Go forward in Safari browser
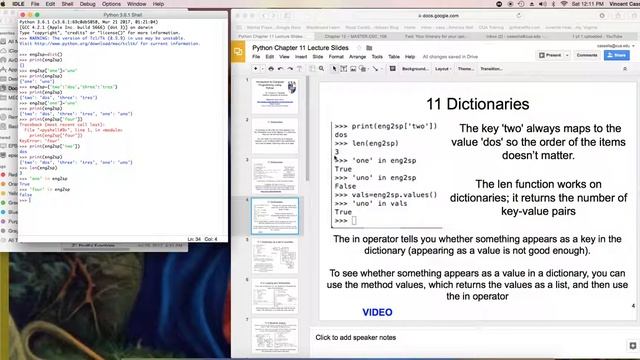This screenshot has width=640, height=360. point(273,16)
